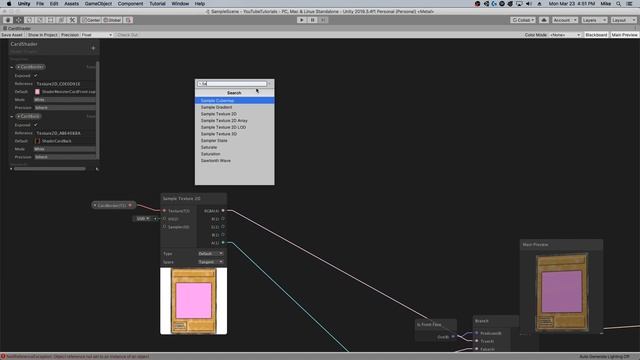Open macOS Notification Center icon
Viewport: 640px width, 360px height.
pyautogui.click(x=630, y=4)
